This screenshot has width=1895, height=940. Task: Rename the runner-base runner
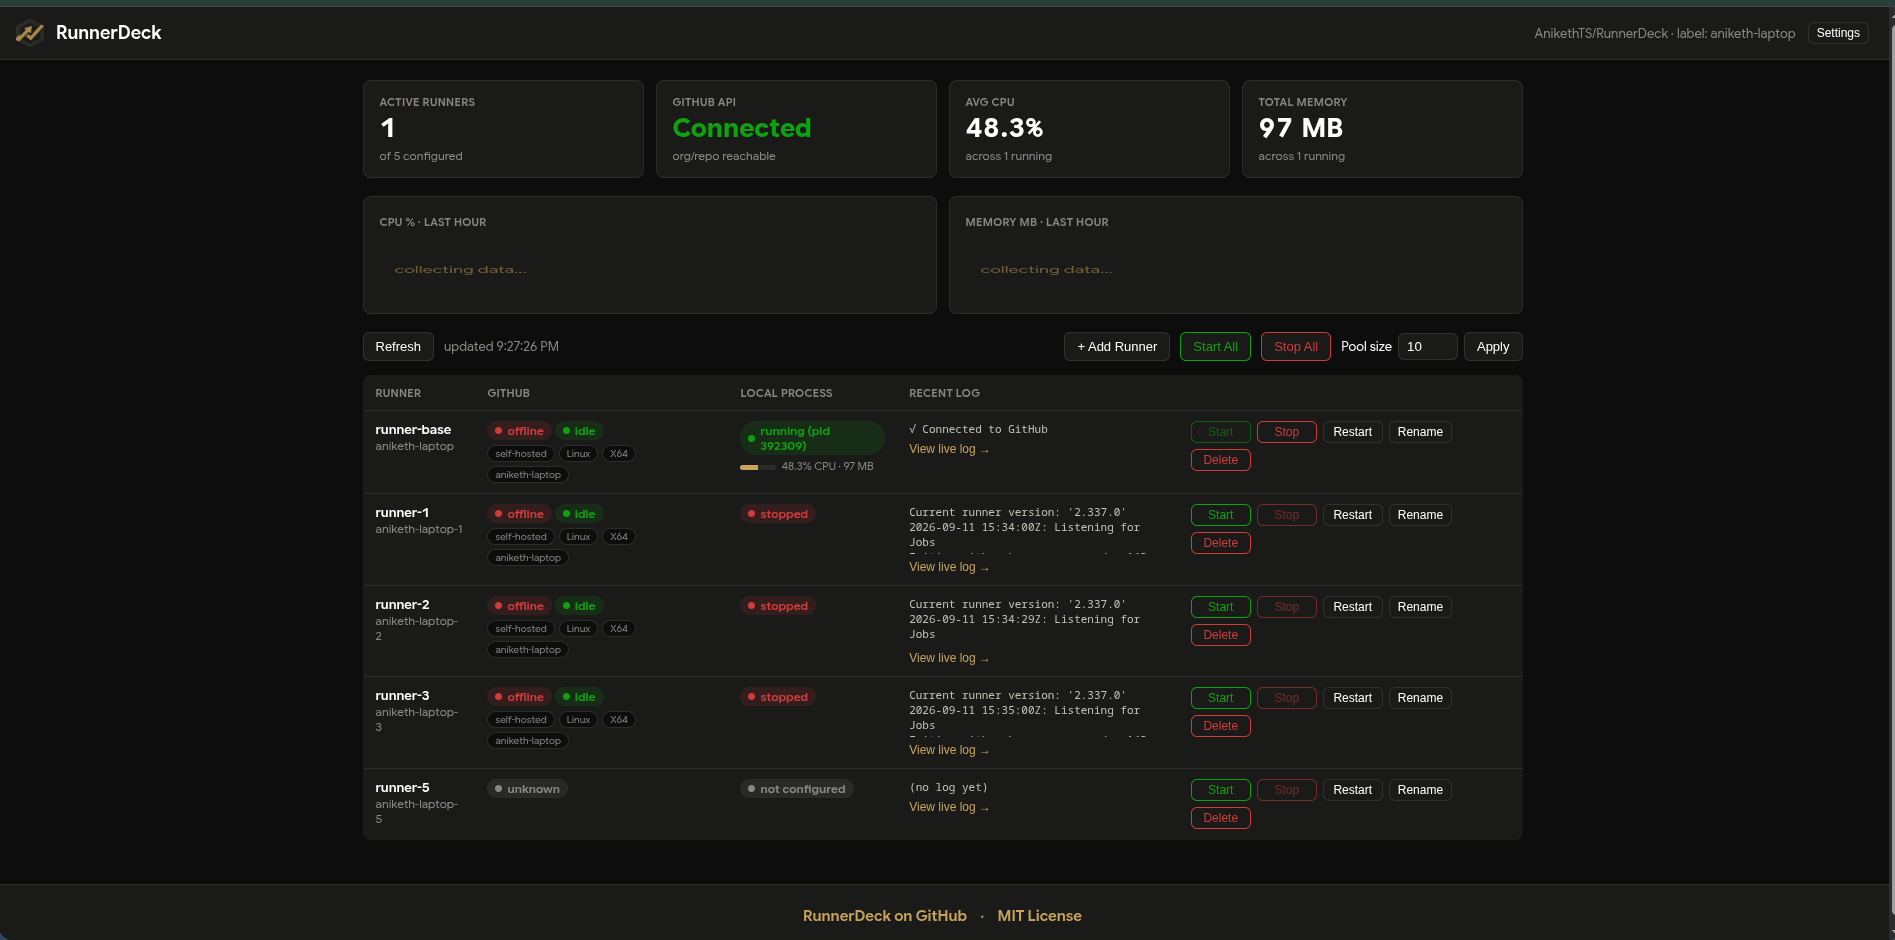(1420, 432)
